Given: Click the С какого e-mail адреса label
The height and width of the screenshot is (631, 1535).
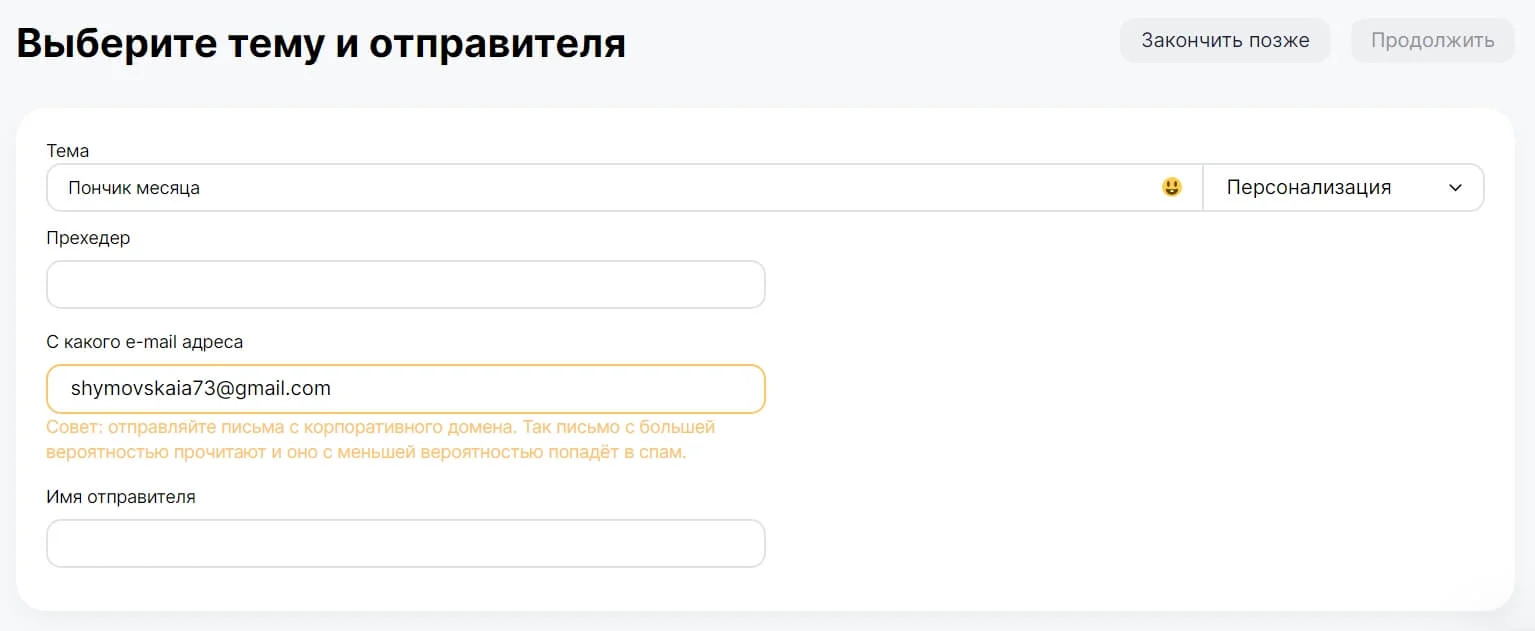Looking at the screenshot, I should point(145,342).
